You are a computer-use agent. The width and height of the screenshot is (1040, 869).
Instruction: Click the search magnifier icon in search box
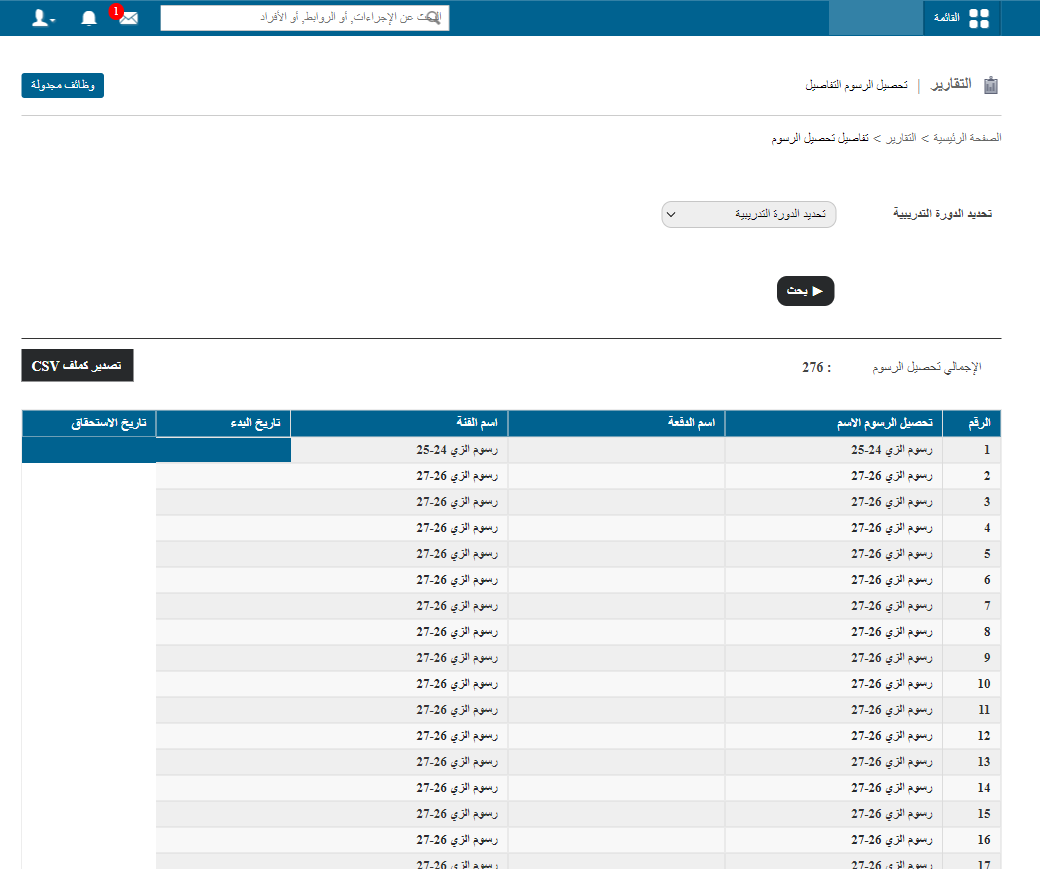(433, 17)
